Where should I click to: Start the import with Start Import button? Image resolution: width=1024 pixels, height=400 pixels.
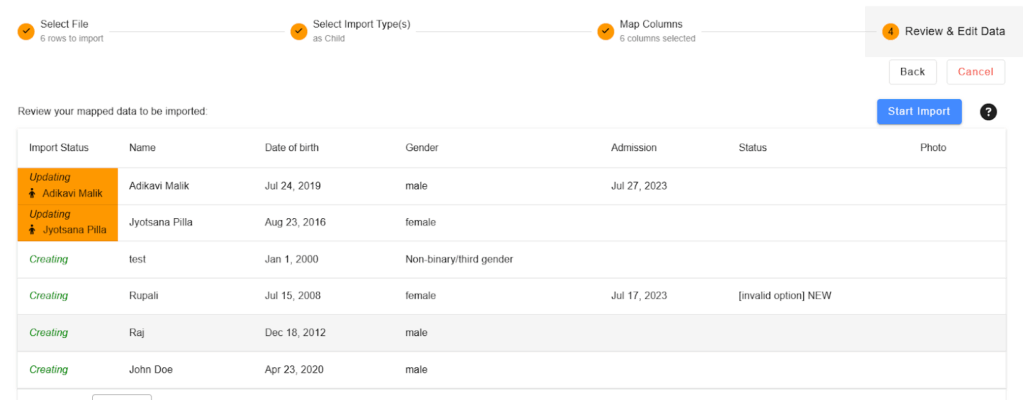[x=919, y=111]
